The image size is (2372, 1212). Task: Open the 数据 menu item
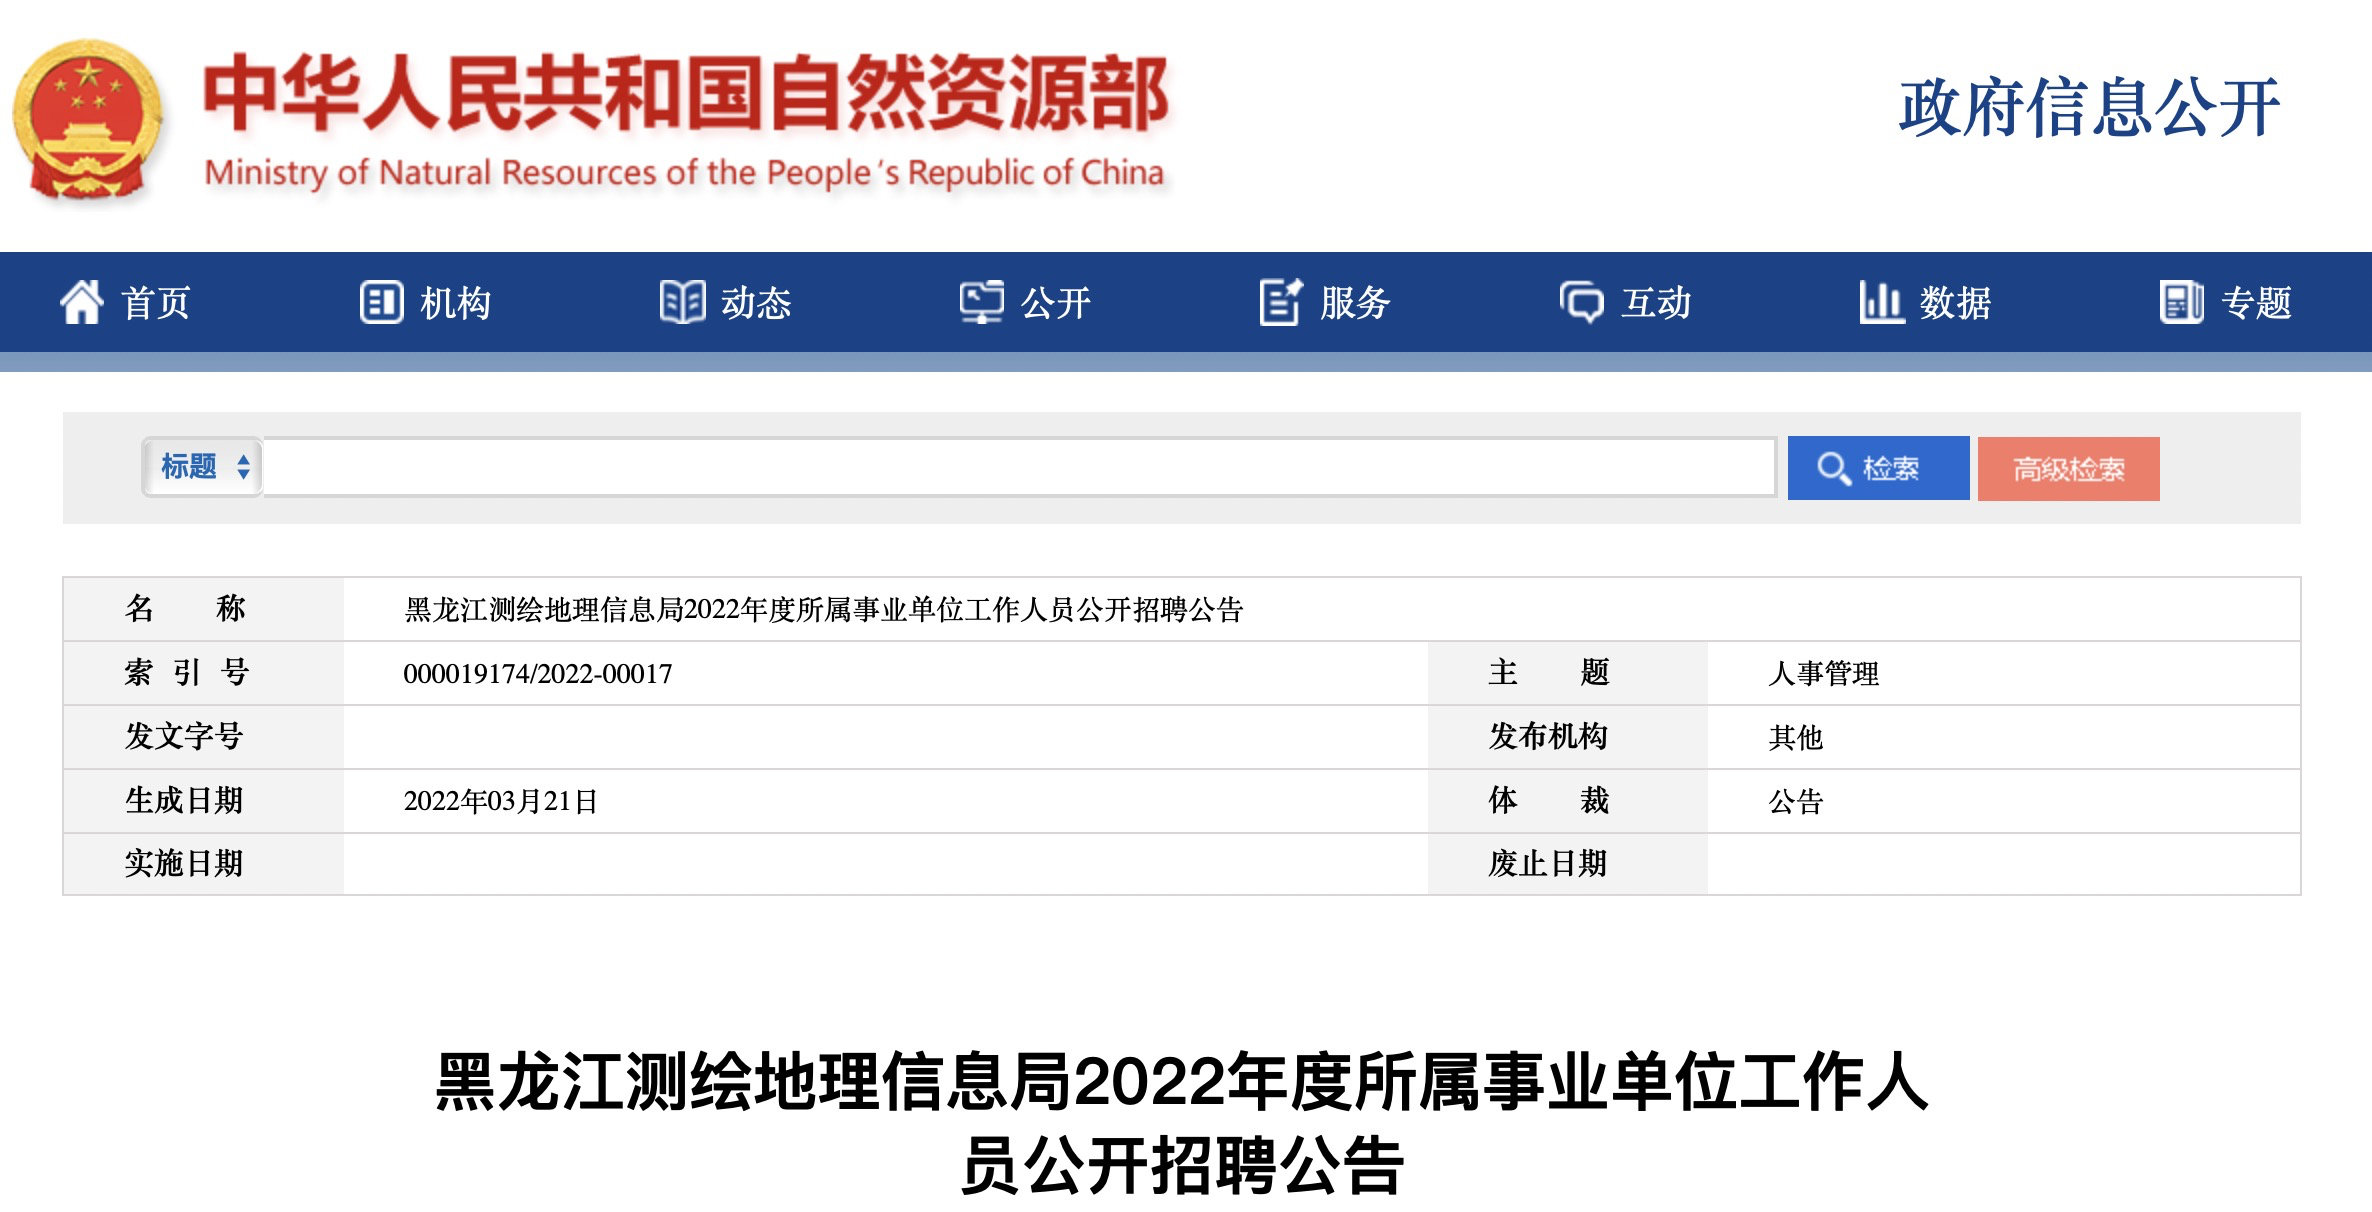pyautogui.click(x=1955, y=302)
